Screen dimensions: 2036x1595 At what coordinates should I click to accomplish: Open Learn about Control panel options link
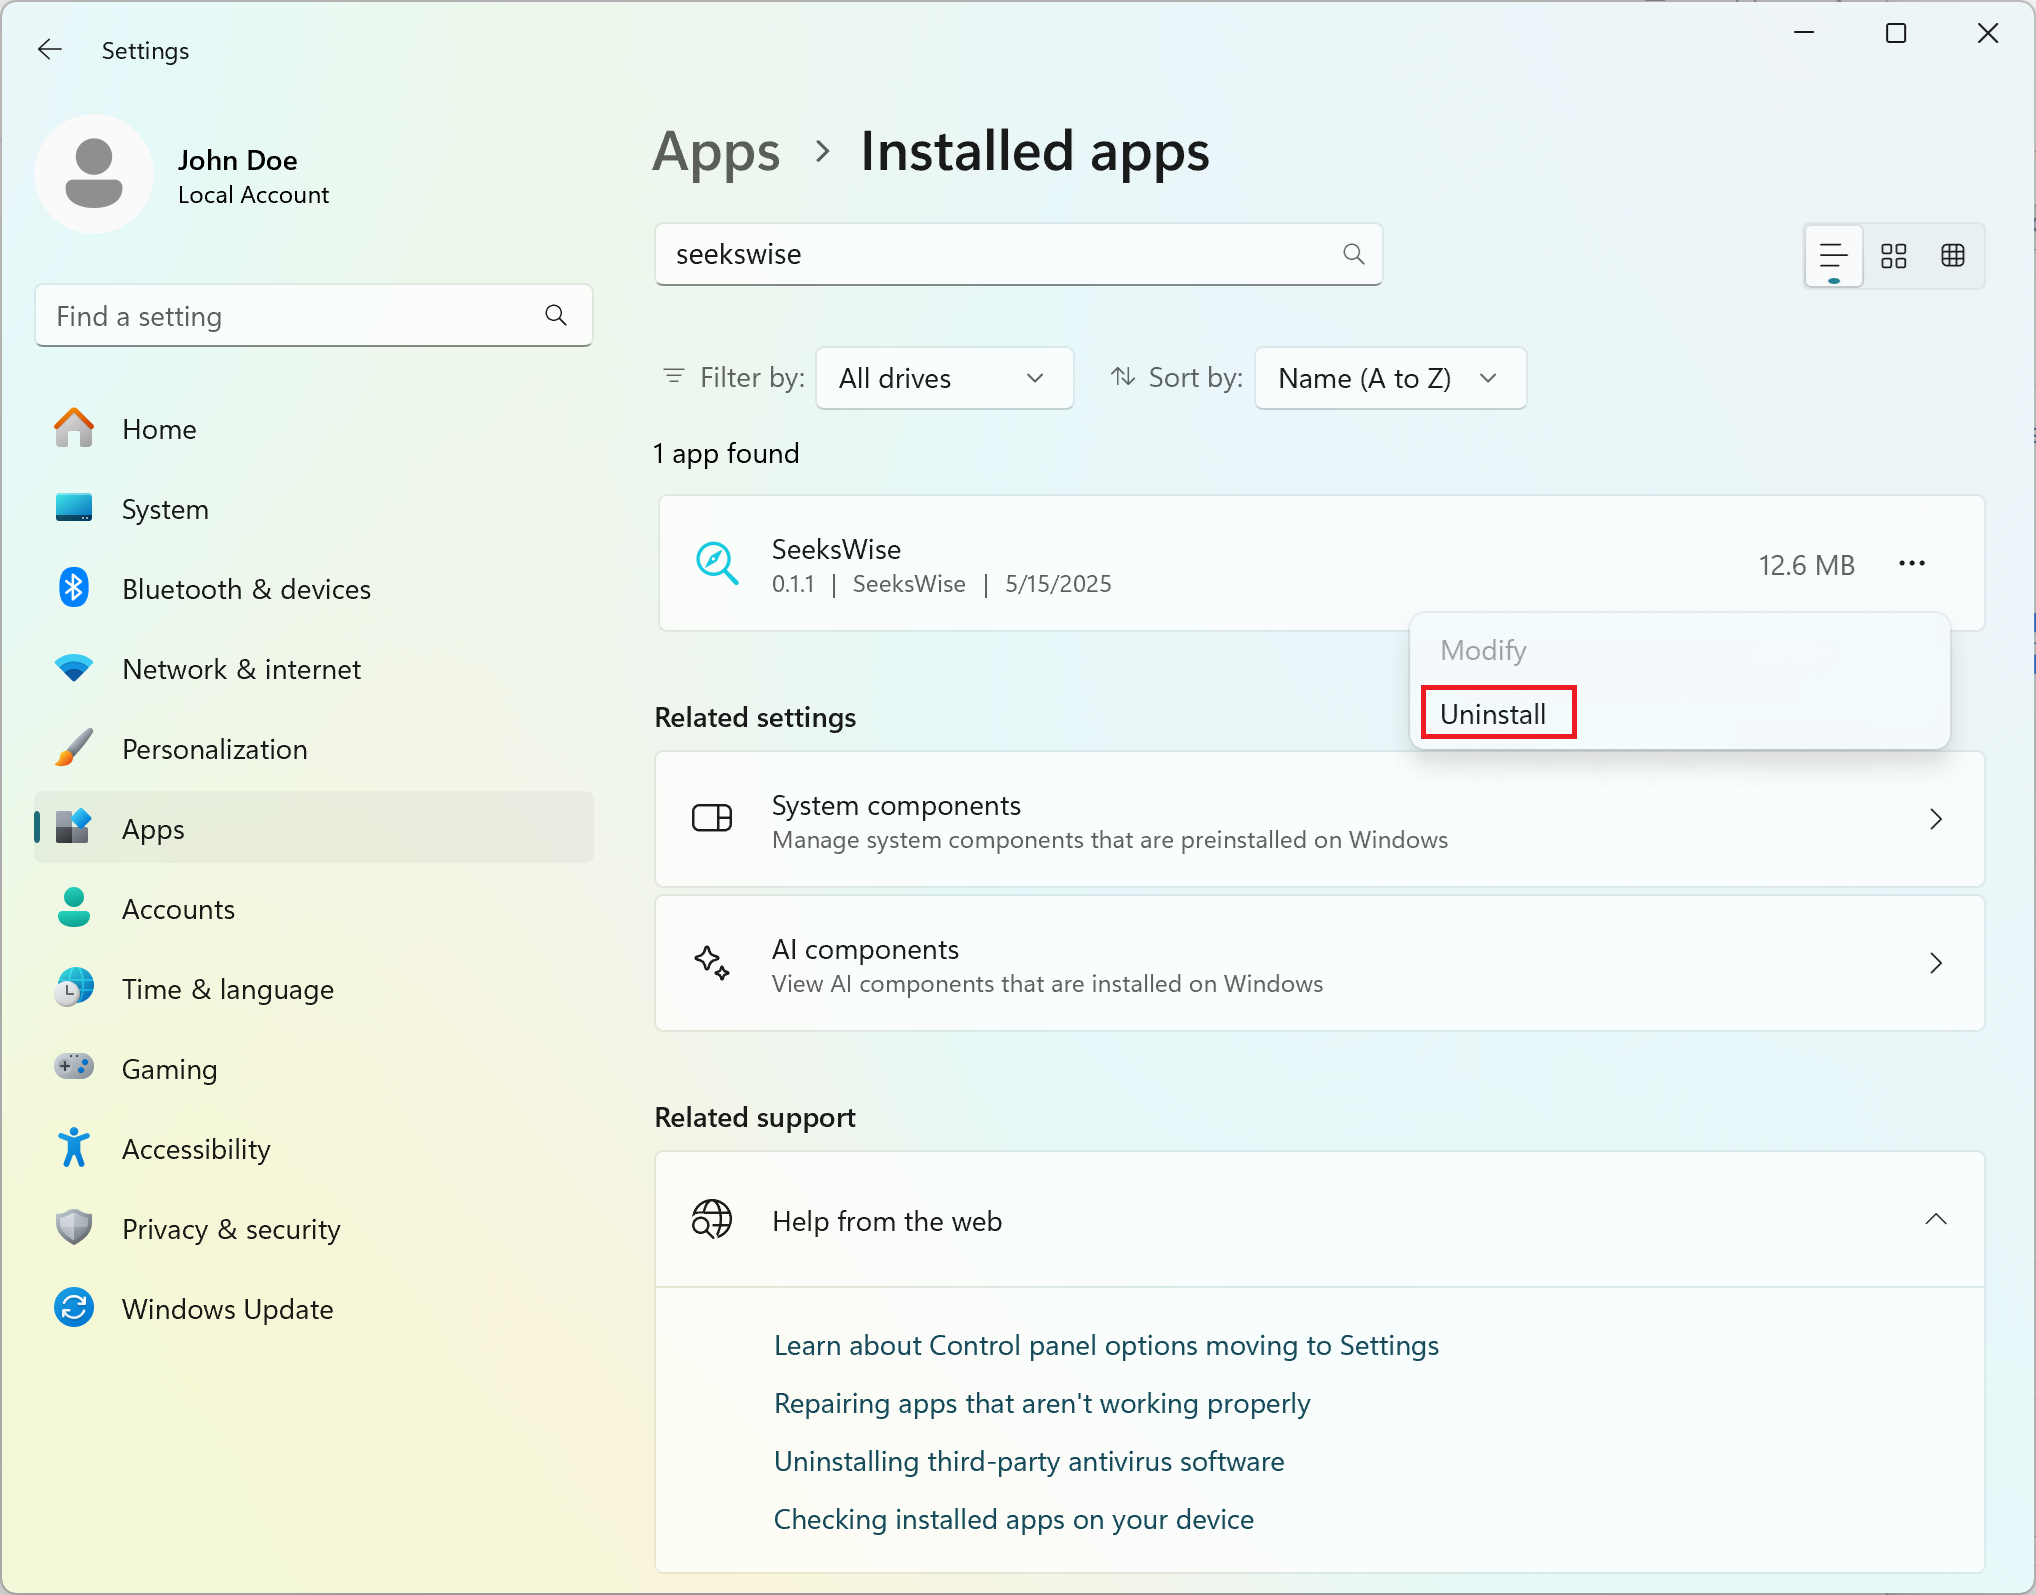(x=1106, y=1345)
